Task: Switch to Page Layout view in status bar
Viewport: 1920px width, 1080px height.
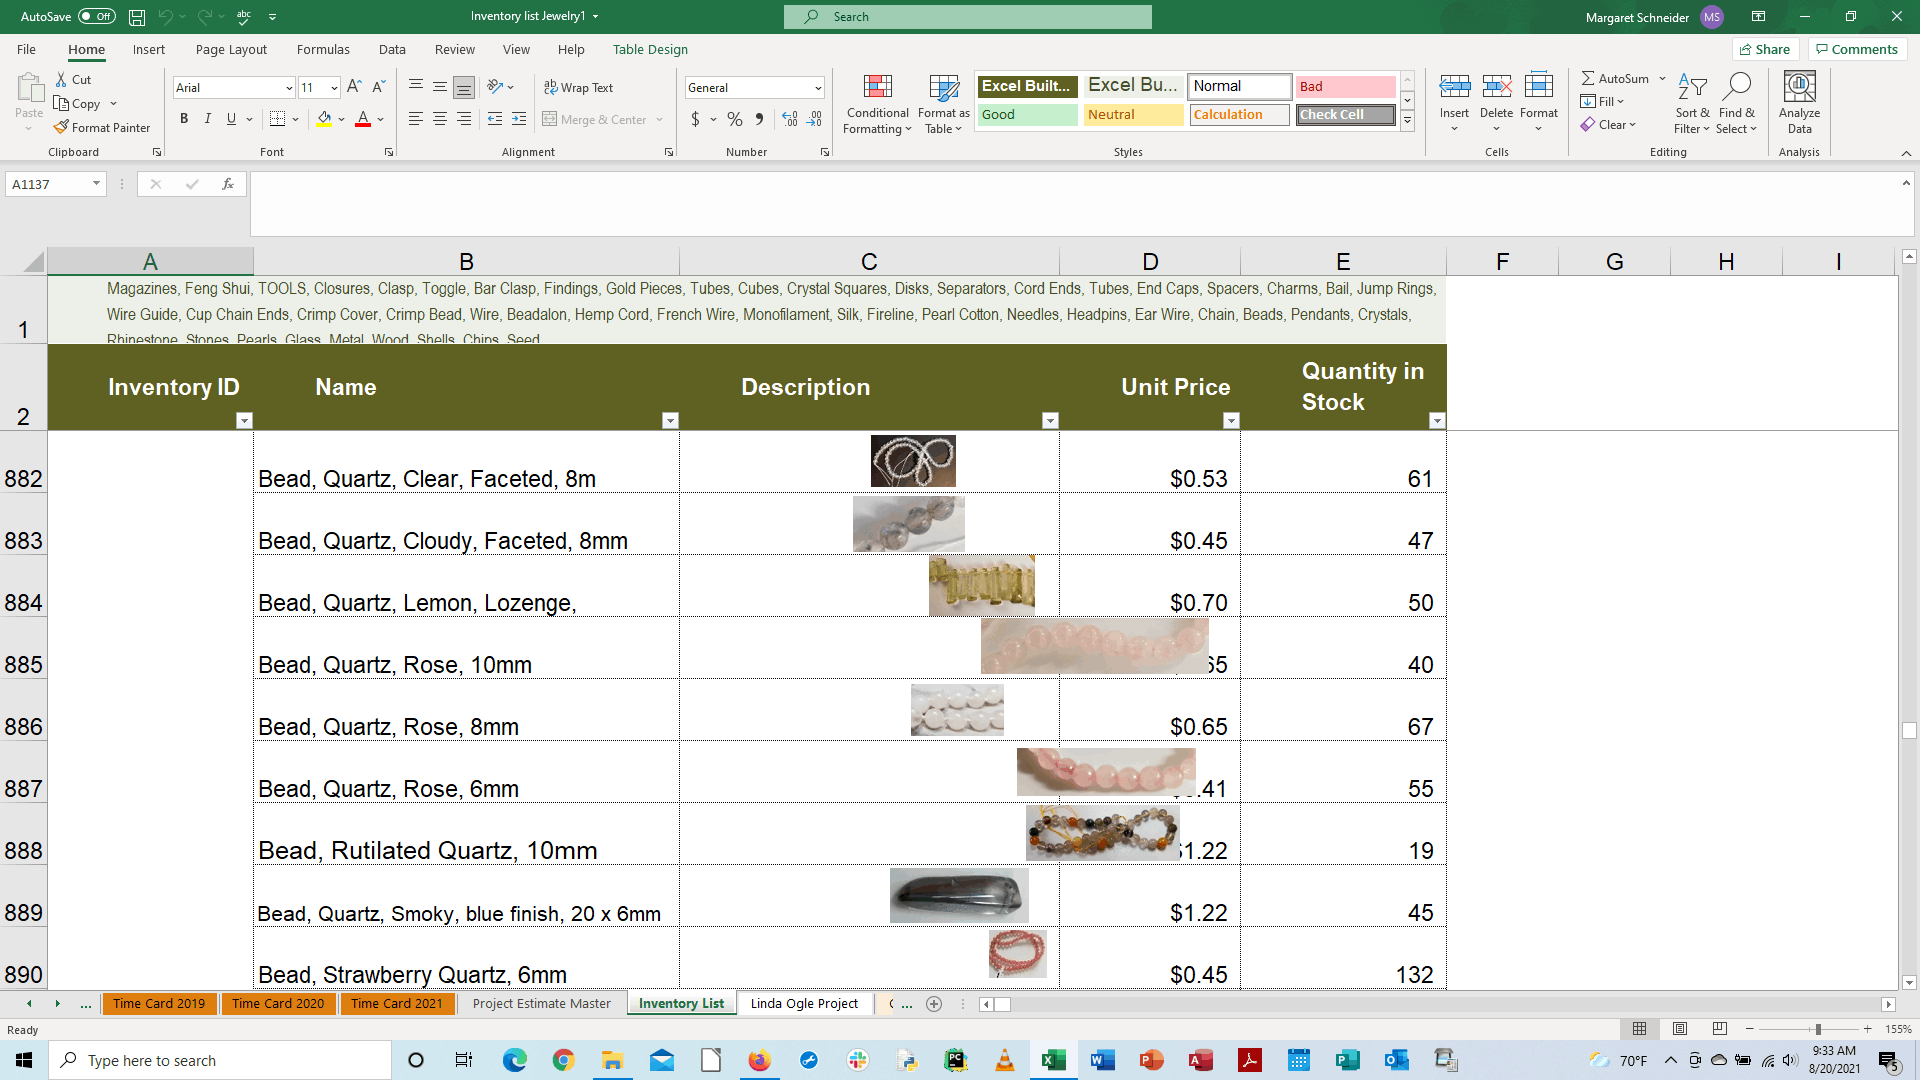Action: 1680,1029
